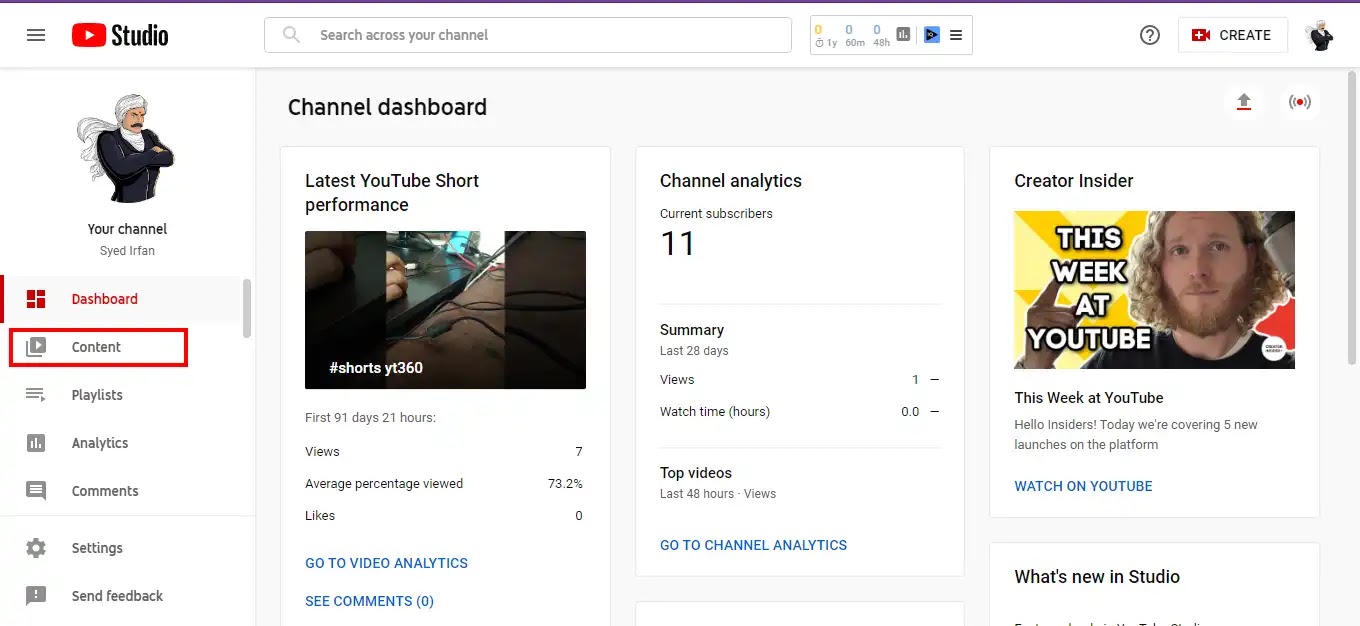Click the Latest YouTube Short performance heading
1360x626 pixels.
point(392,193)
